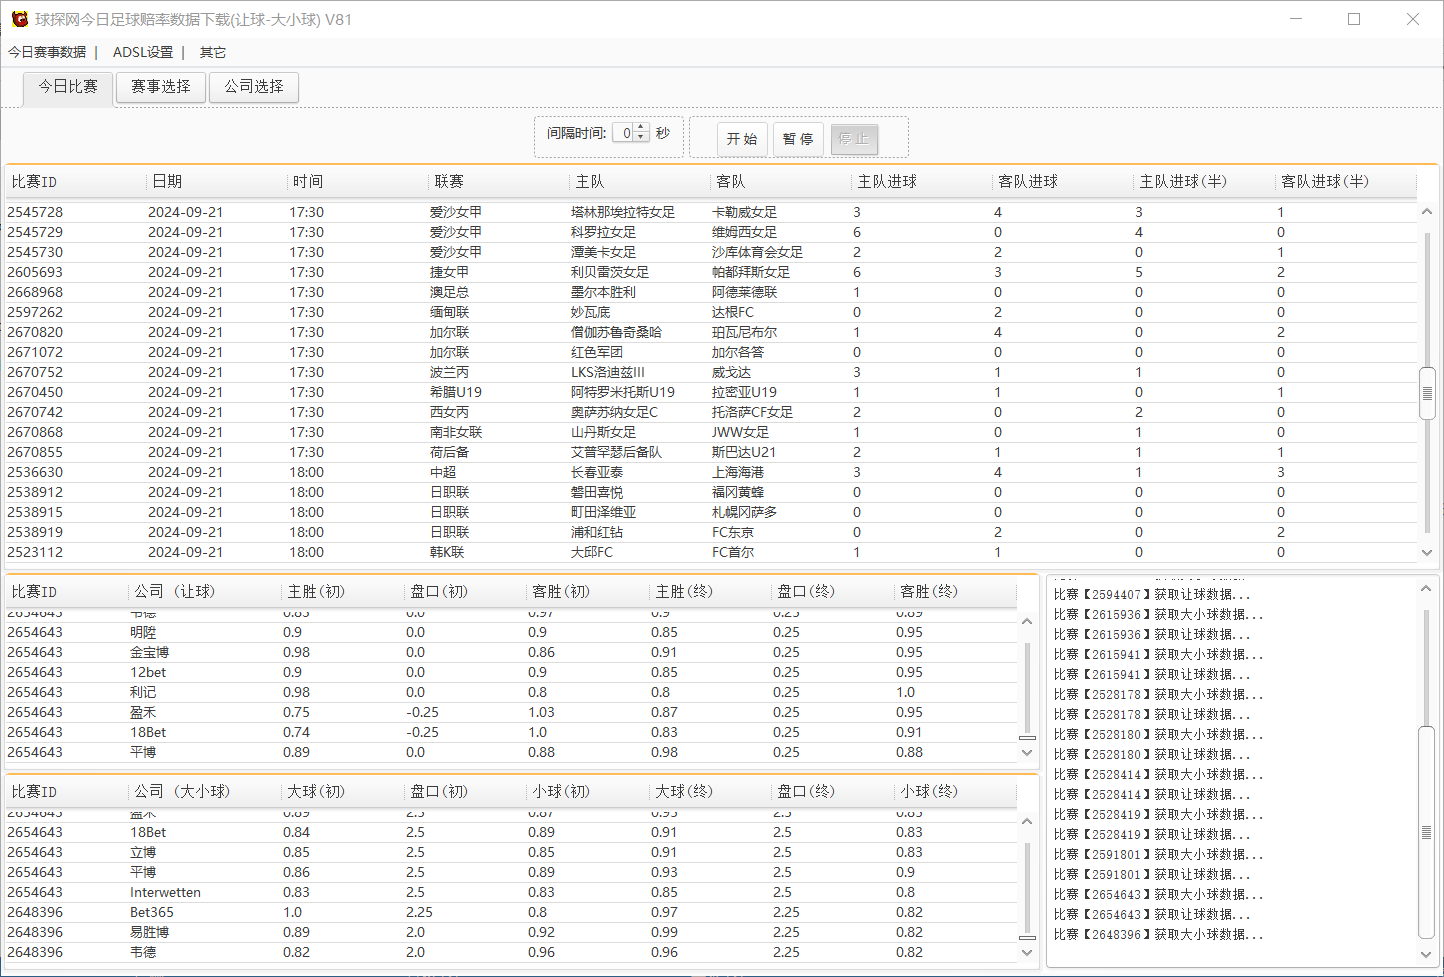Viewport: 1444px width, 977px height.
Task: Select the 18Bet handicap row
Action: click(511, 732)
